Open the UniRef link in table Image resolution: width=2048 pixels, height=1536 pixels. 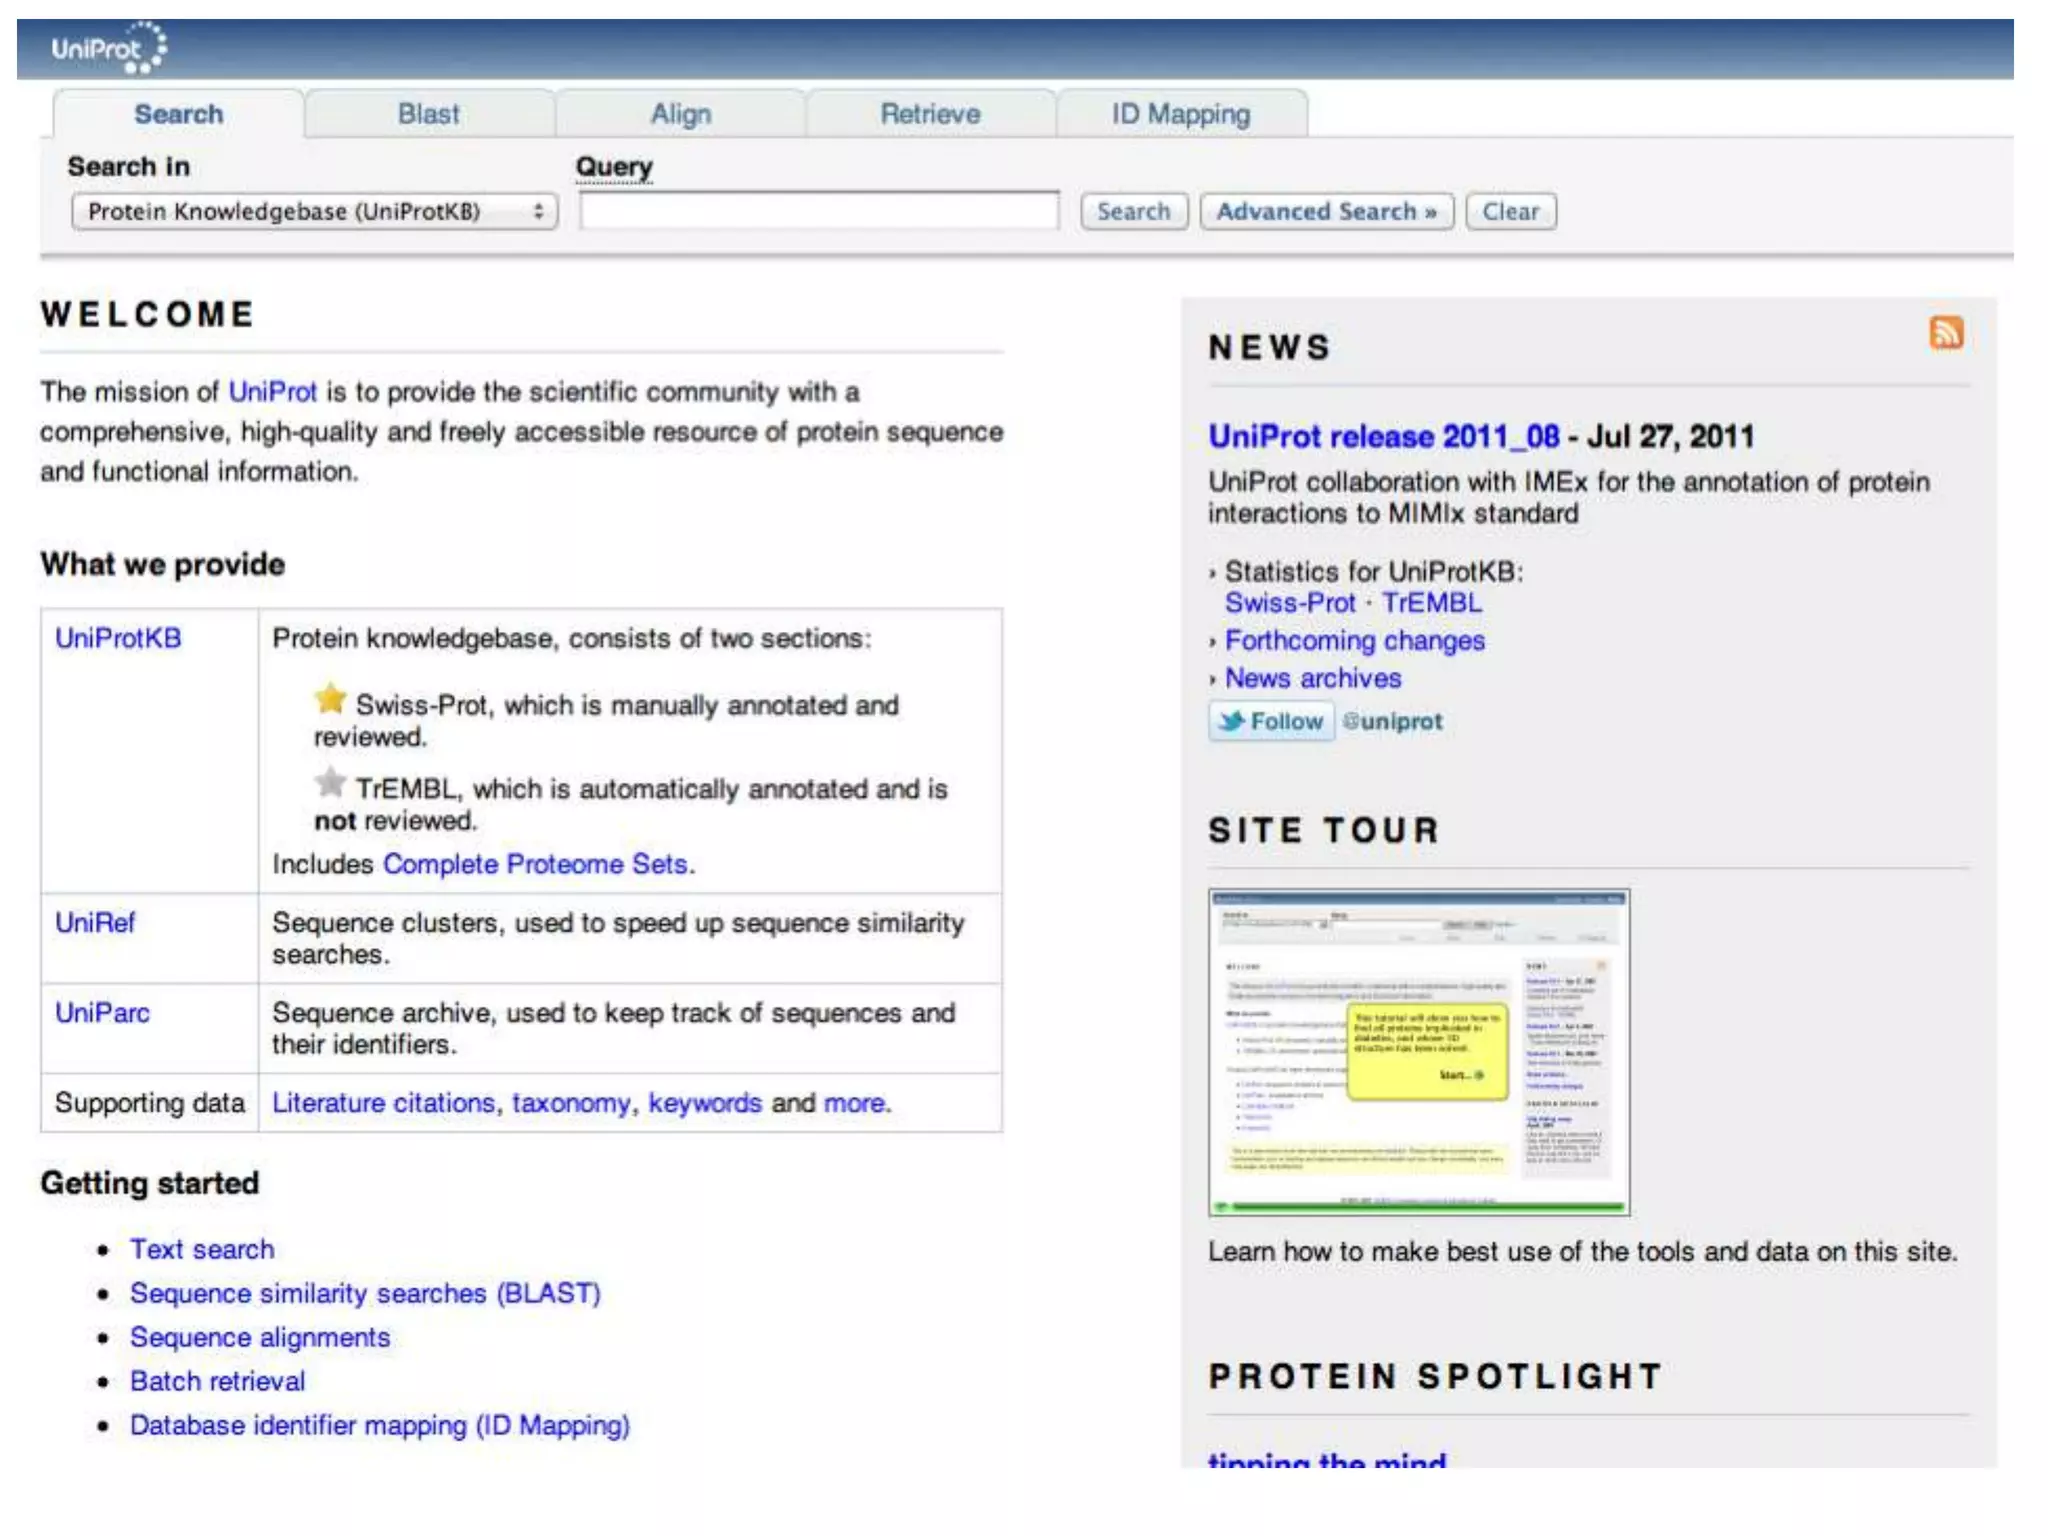[x=95, y=922]
